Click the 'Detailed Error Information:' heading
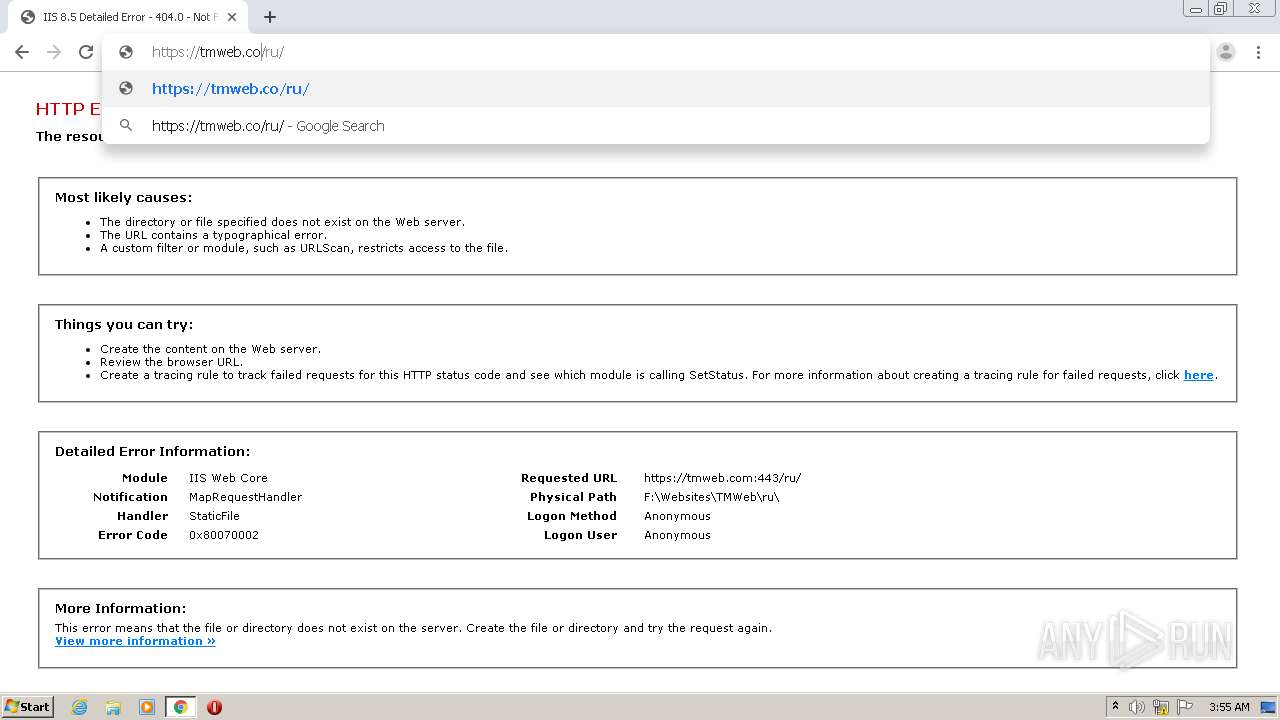 point(152,451)
